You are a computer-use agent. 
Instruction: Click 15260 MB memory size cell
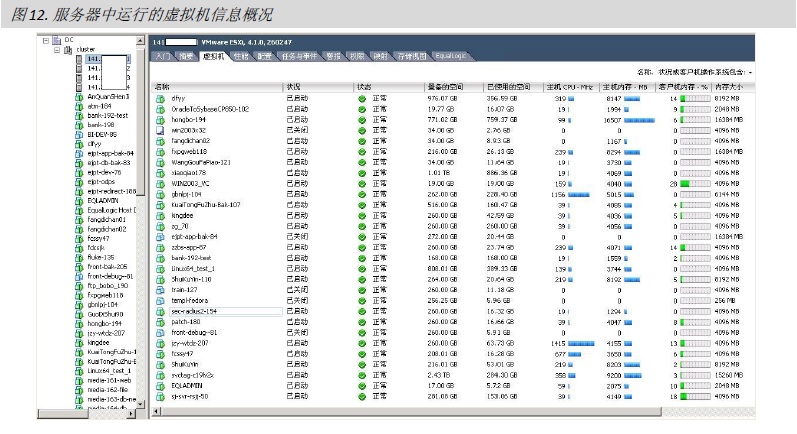click(x=728, y=375)
